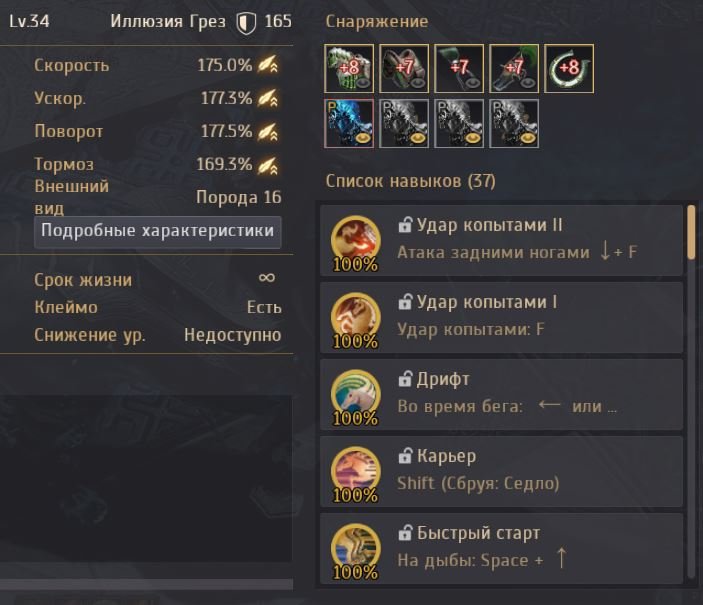Click the Поворот upgrade wing arrows
The height and width of the screenshot is (605, 703).
(x=268, y=131)
